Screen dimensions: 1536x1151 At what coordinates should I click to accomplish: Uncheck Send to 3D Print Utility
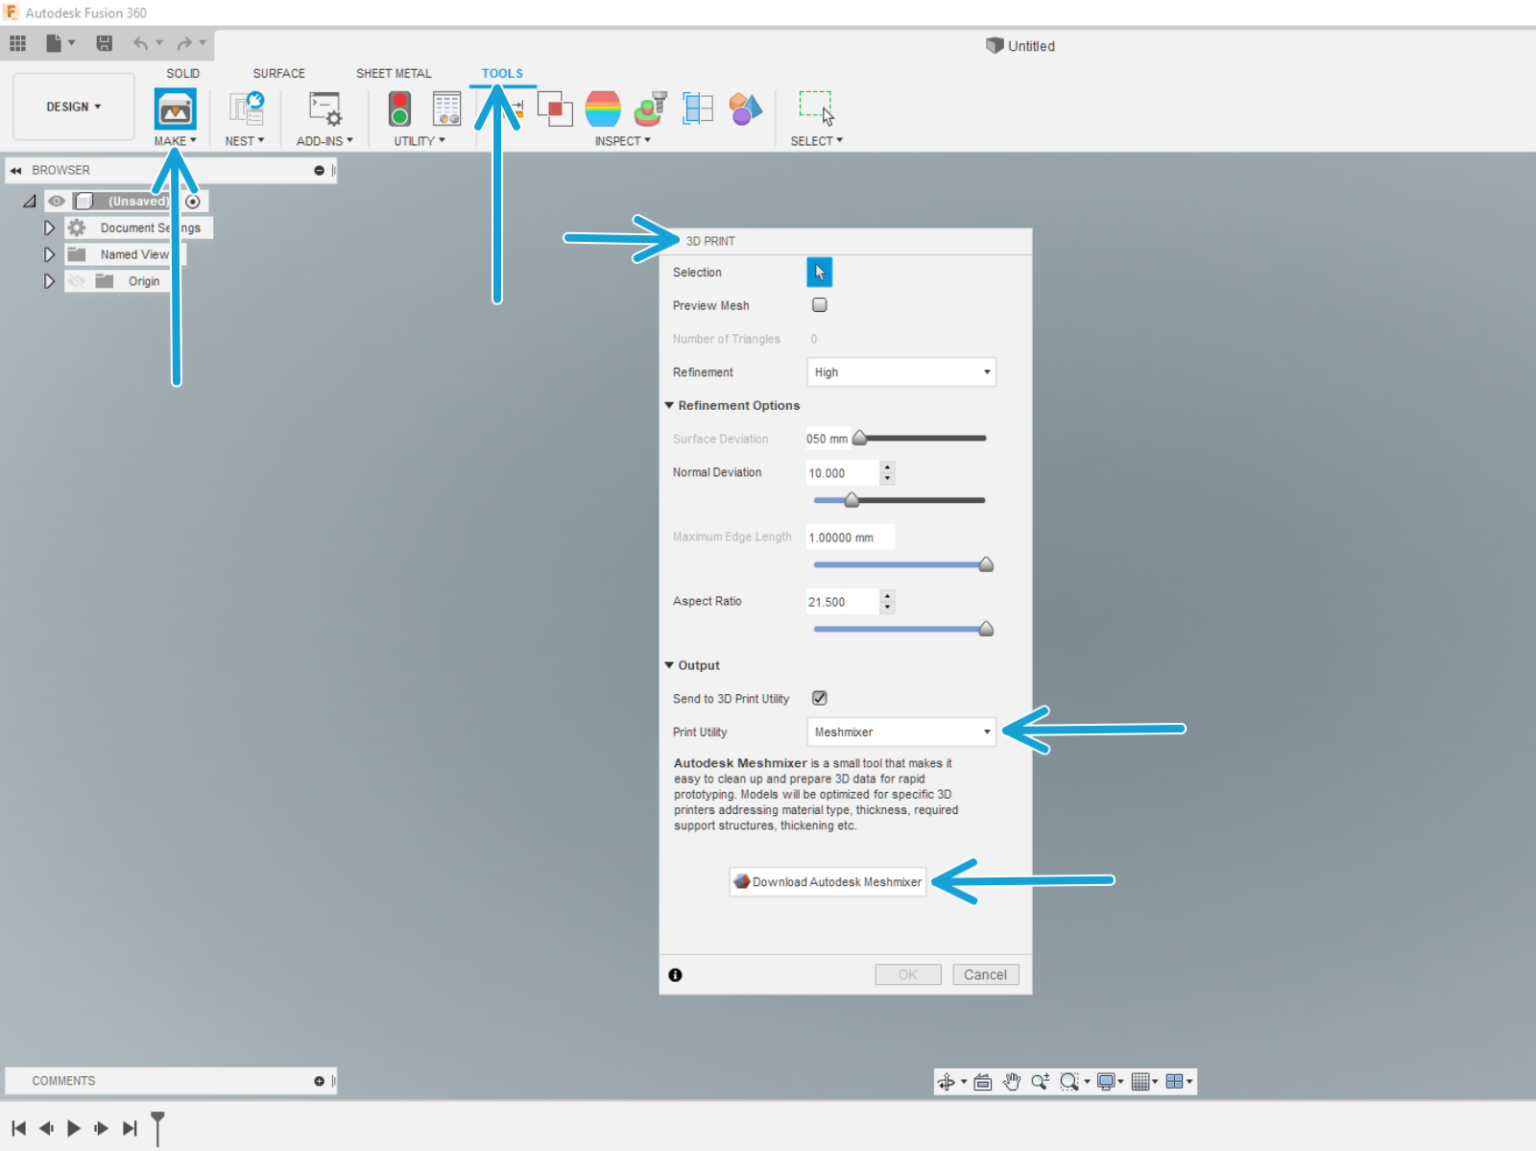pyautogui.click(x=819, y=698)
